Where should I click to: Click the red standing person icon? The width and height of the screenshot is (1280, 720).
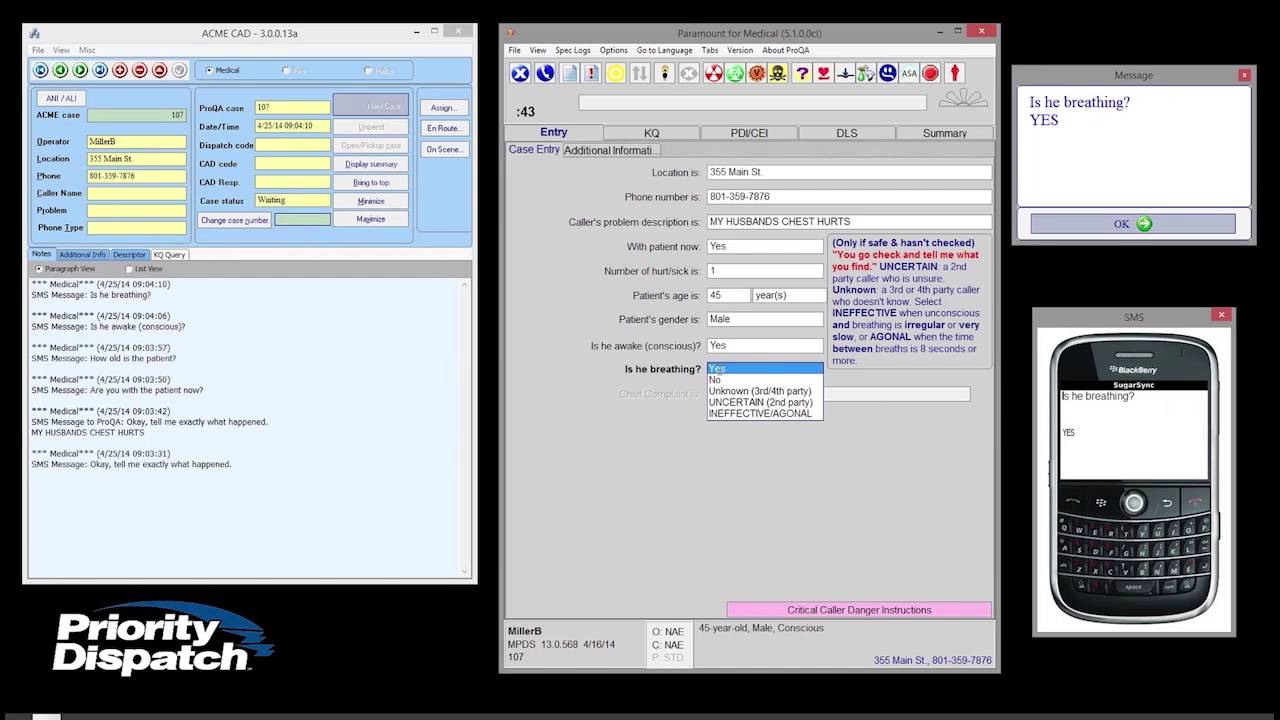(955, 73)
